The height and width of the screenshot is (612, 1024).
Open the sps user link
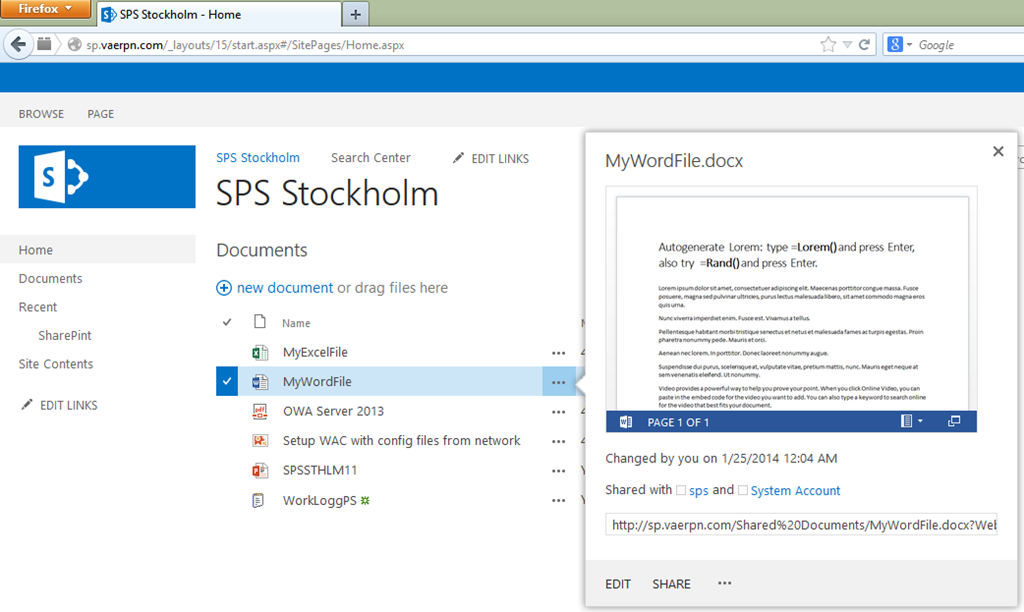[698, 491]
